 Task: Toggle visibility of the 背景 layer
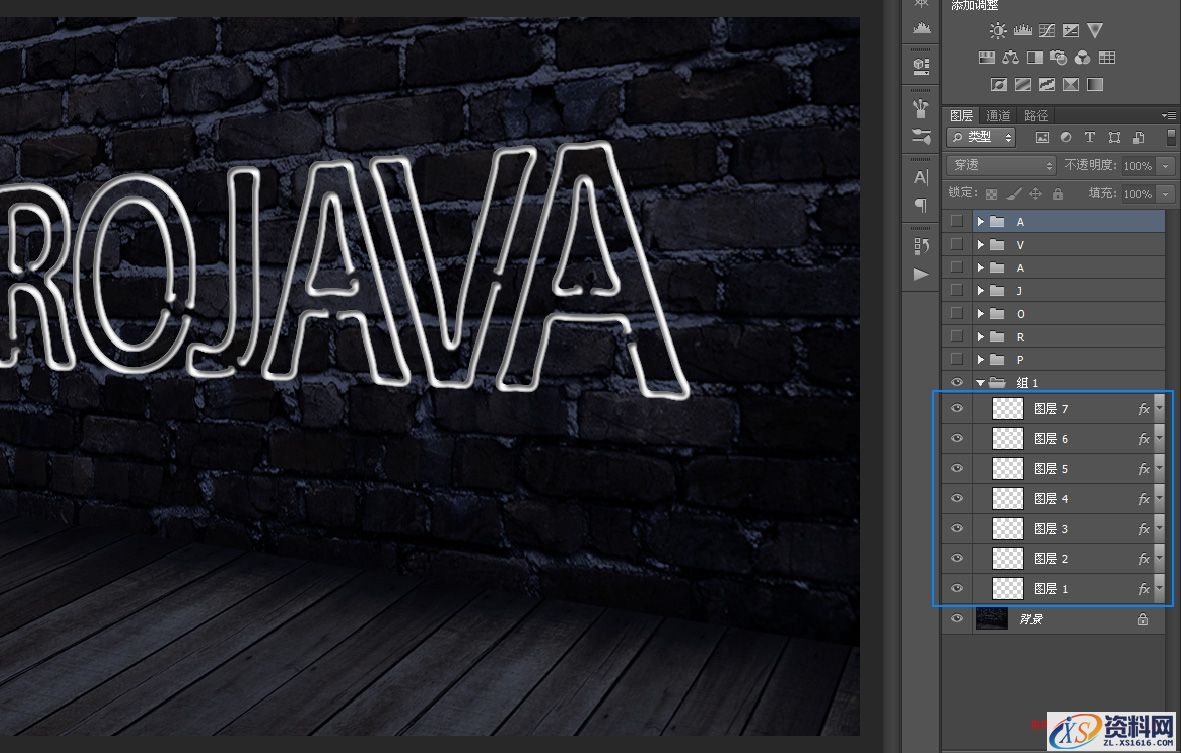957,619
